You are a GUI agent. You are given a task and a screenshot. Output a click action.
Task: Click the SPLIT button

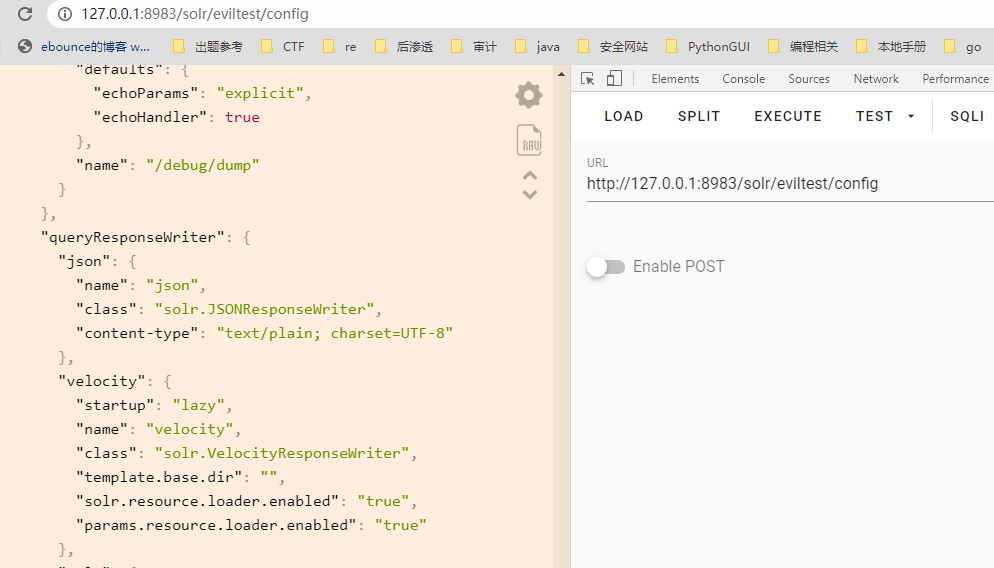(x=699, y=116)
